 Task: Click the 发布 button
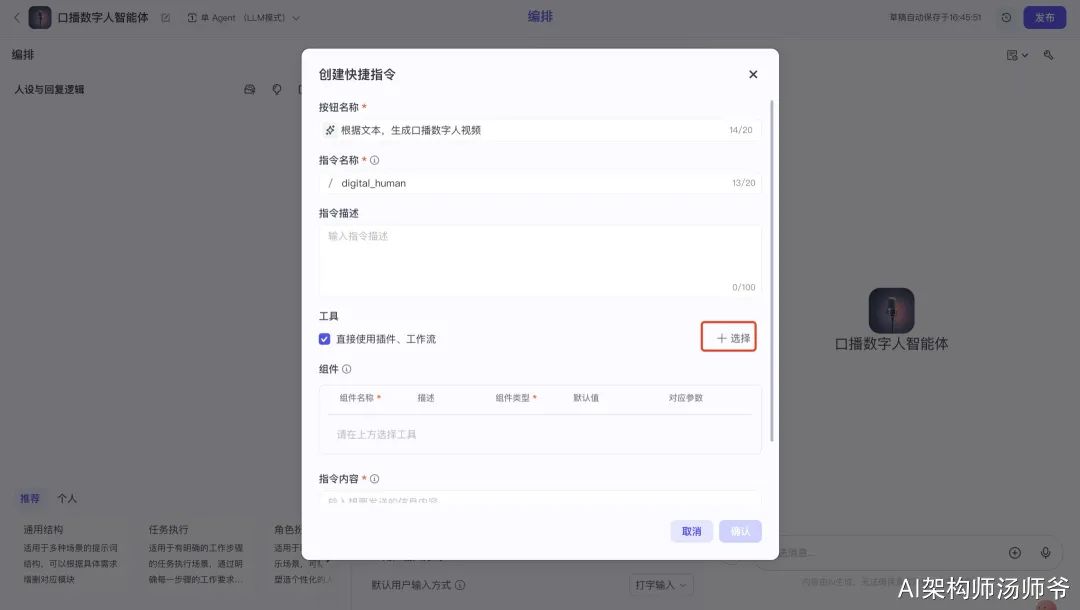click(1044, 18)
